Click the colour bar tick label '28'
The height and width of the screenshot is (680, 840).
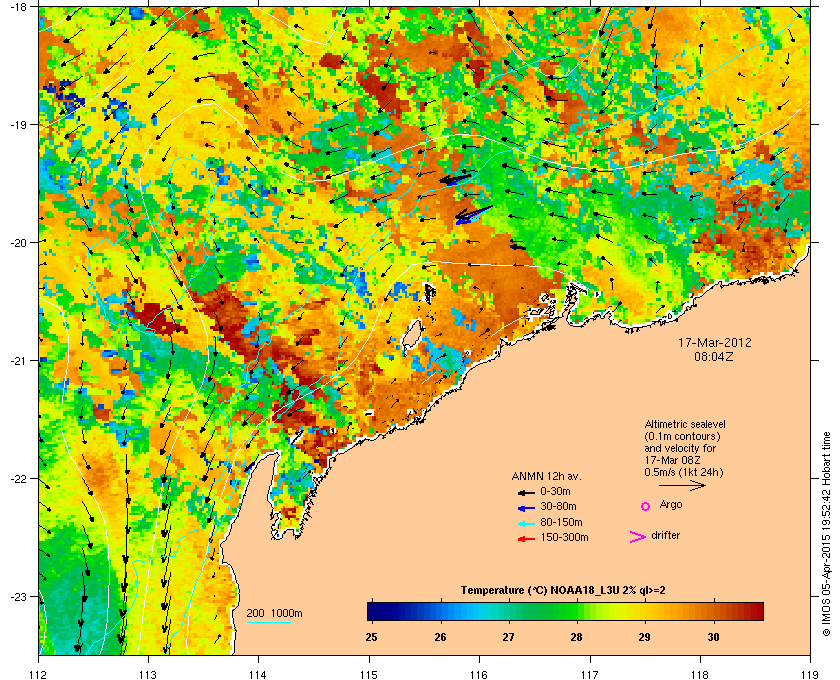[576, 637]
